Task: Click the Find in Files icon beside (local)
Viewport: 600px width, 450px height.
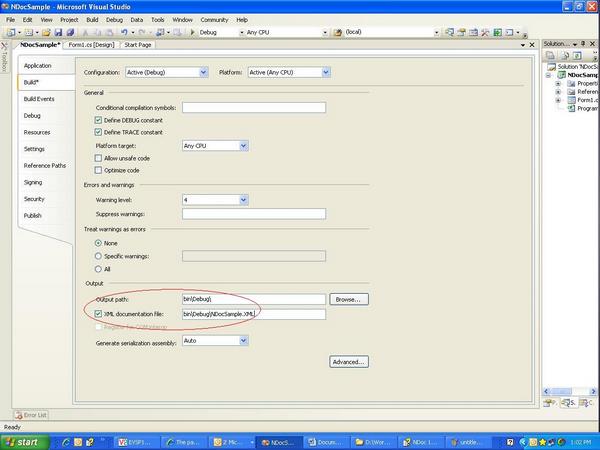Action: 338,33
